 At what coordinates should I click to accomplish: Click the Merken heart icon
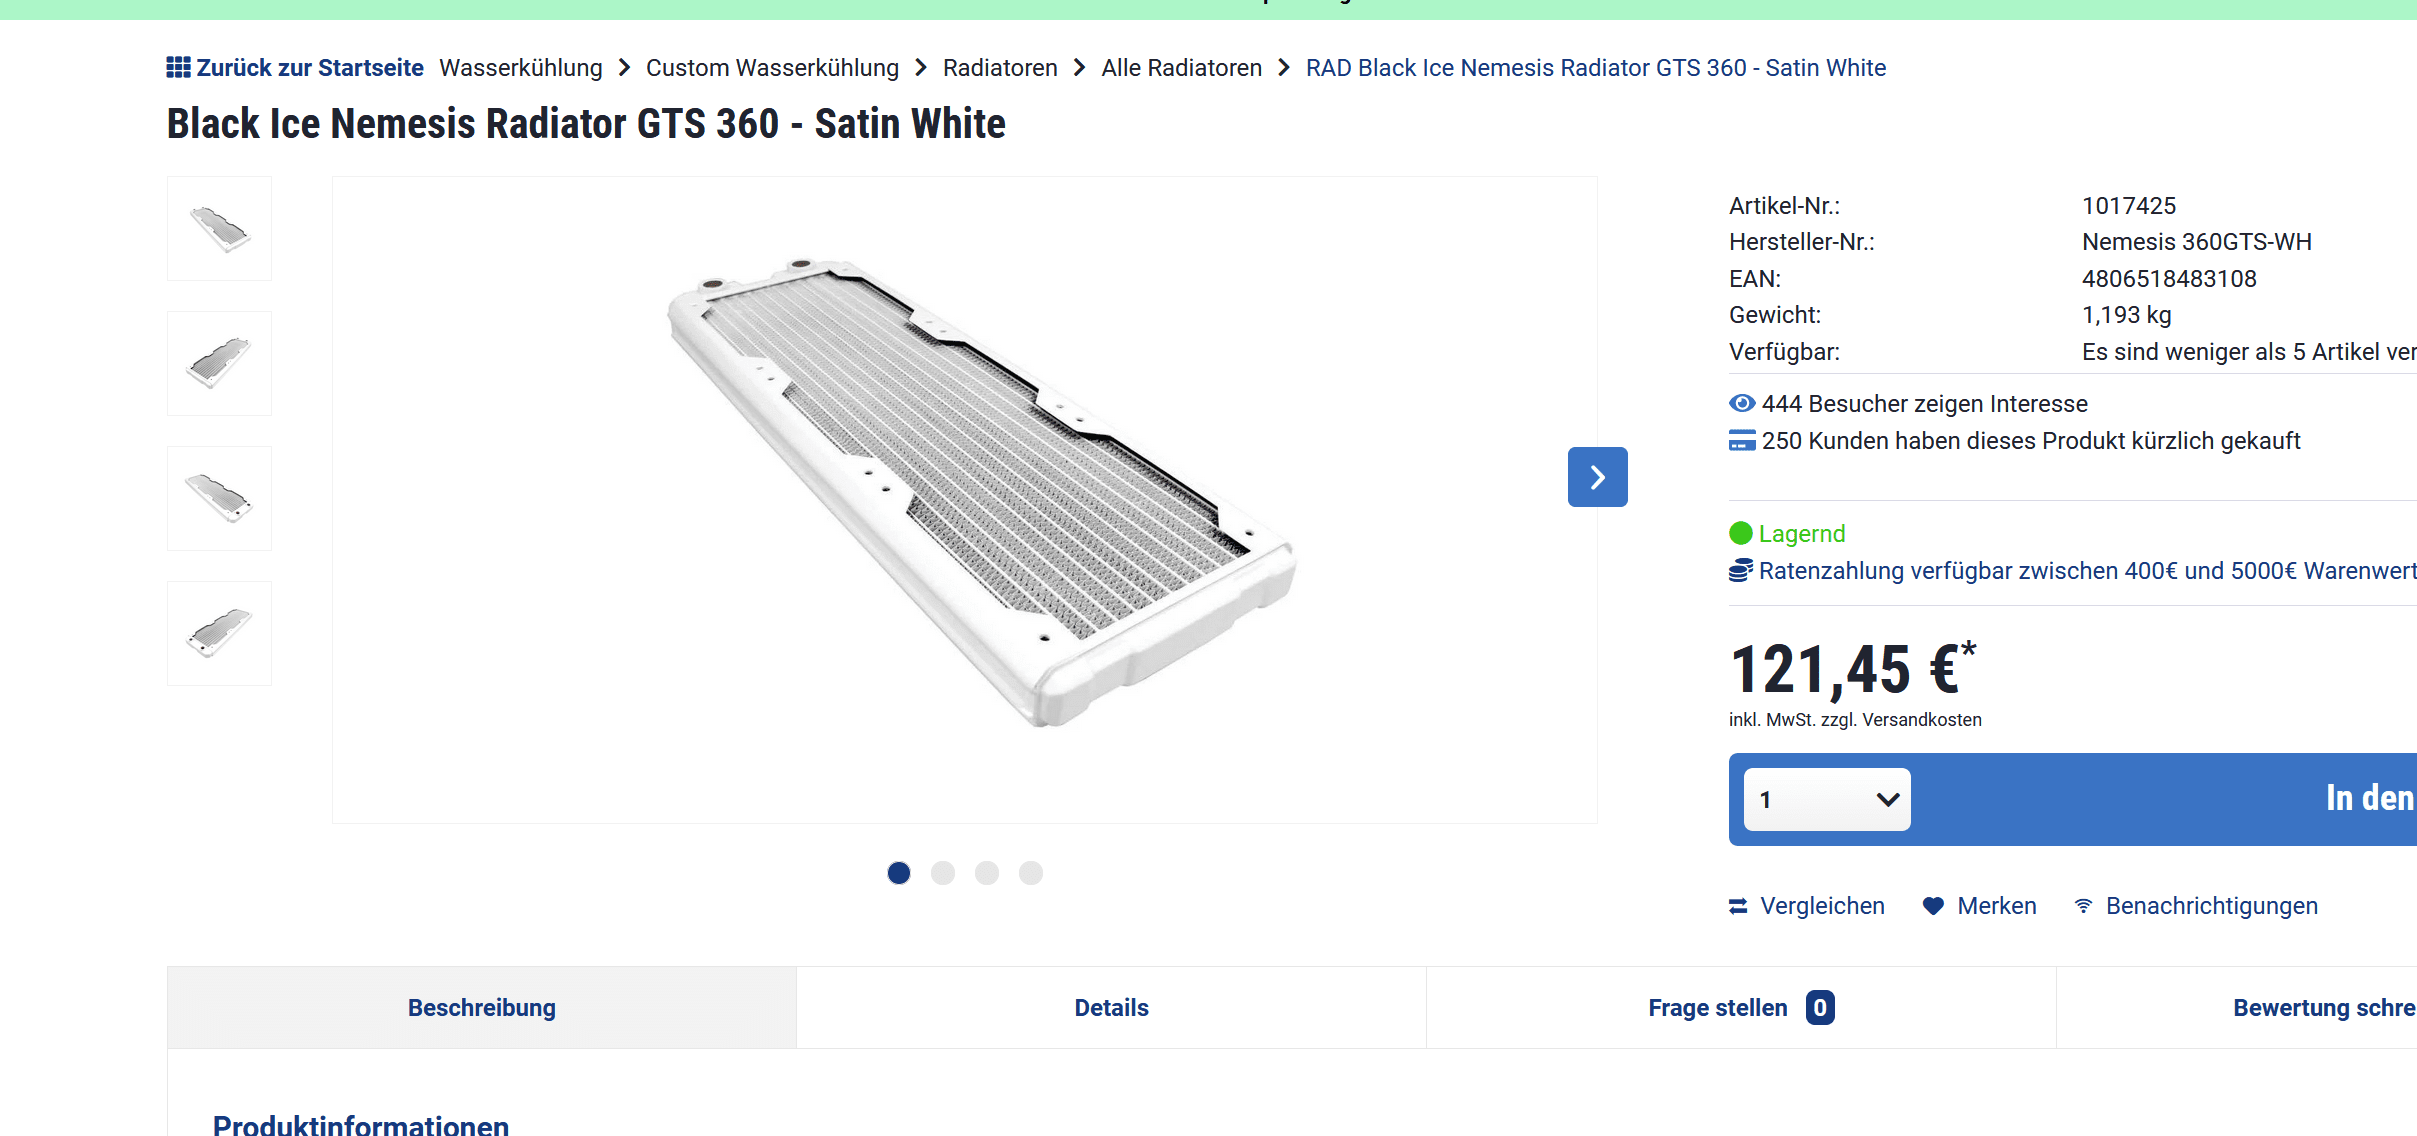1933,906
